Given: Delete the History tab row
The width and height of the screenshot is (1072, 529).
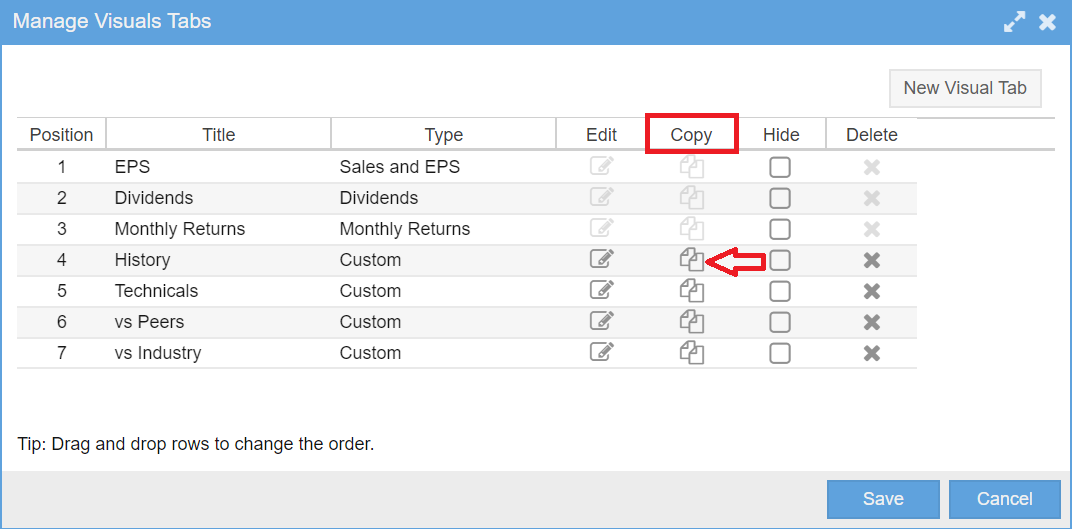Looking at the screenshot, I should point(872,260).
